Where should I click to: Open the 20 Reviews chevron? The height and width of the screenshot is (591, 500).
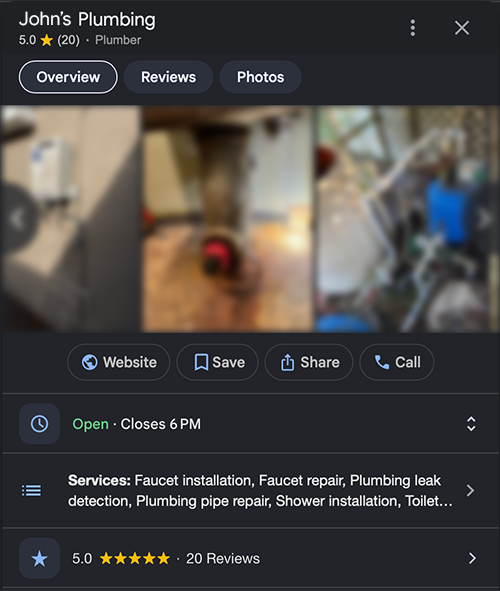(472, 558)
